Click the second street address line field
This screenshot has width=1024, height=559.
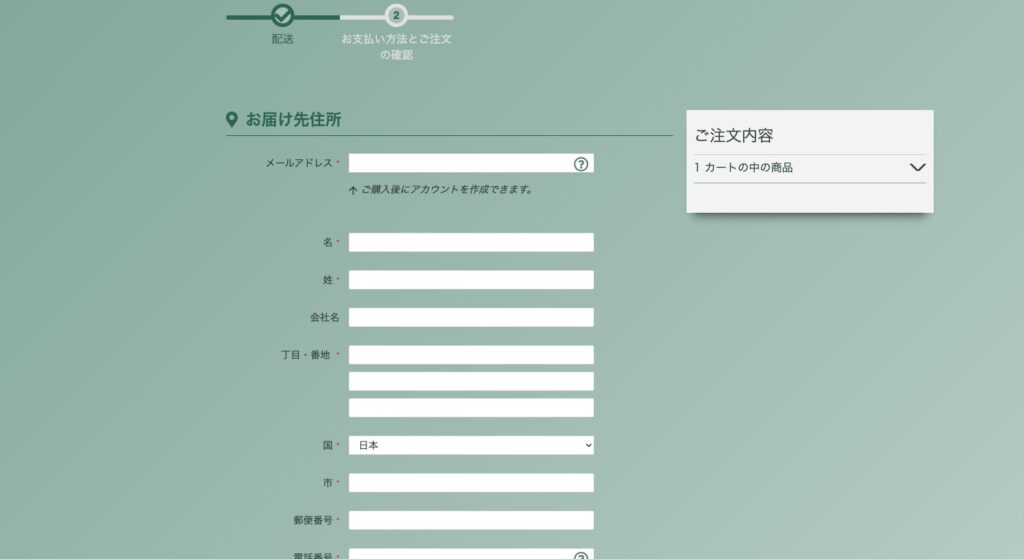pyautogui.click(x=471, y=381)
